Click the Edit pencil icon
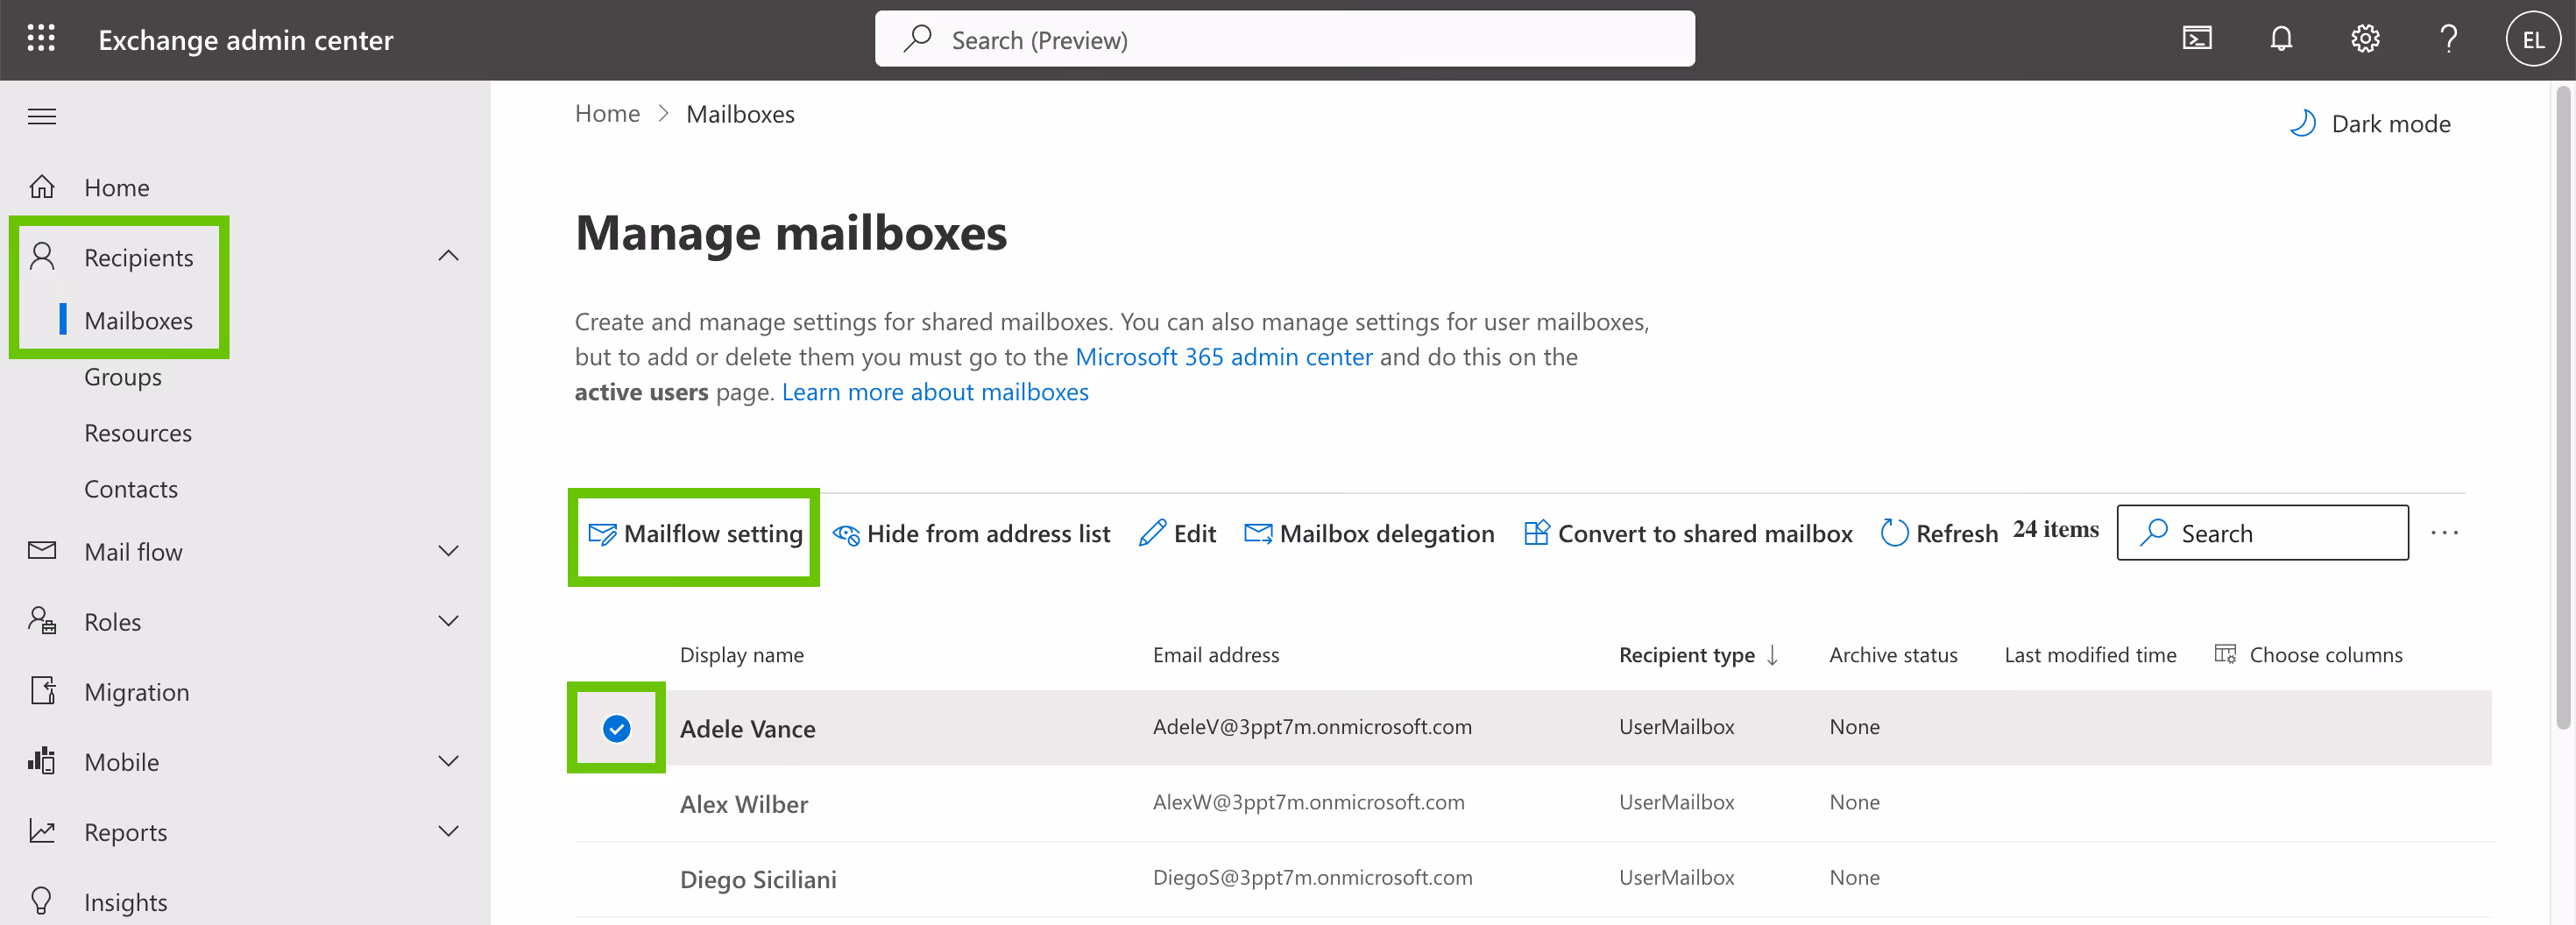Viewport: 2576px width, 925px height. click(1153, 533)
